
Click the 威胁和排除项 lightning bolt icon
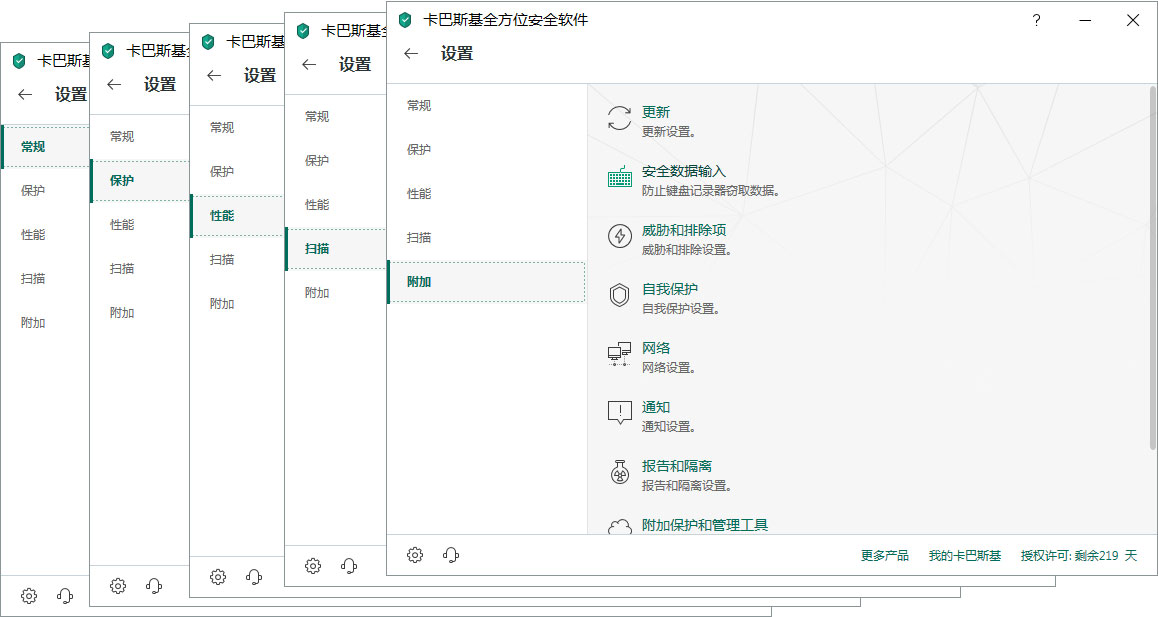(x=620, y=236)
